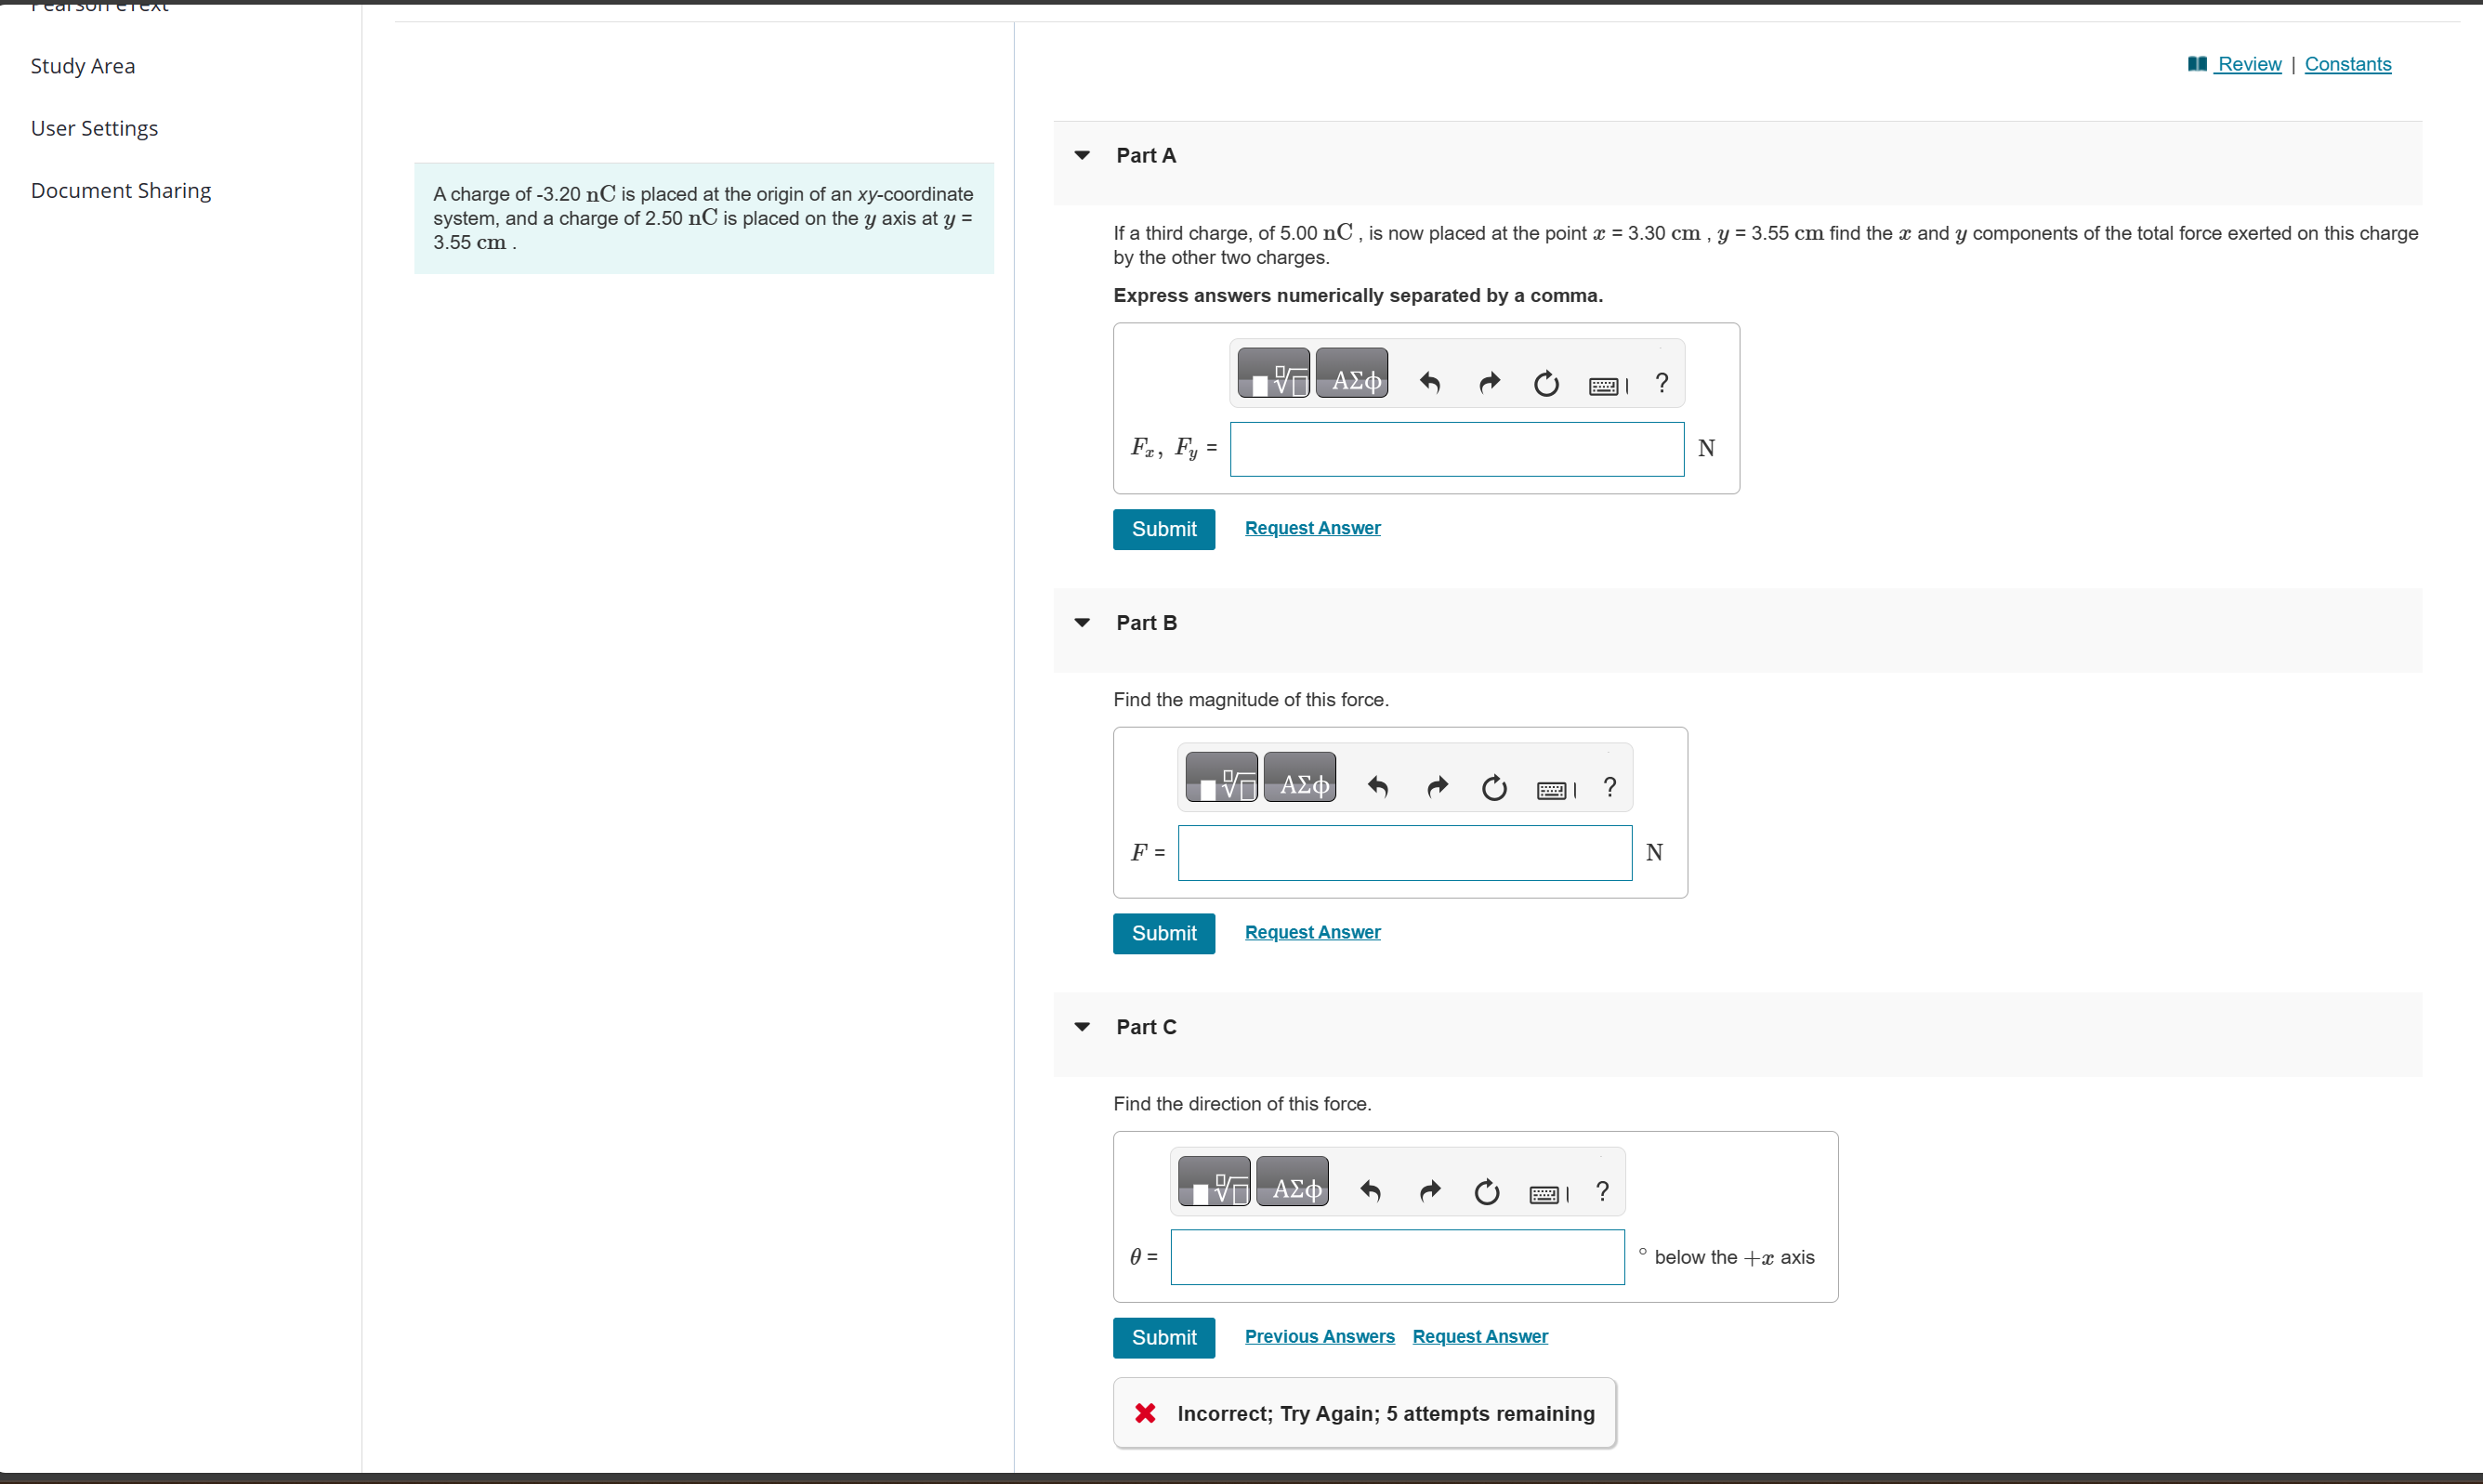Open the Greek symbols palette in Part A
The image size is (2483, 1484).
[x=1351, y=373]
